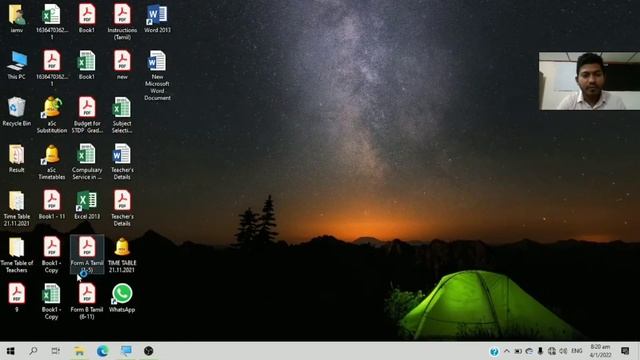
Task: Click the blue help question-mark tray icon
Action: click(x=494, y=351)
